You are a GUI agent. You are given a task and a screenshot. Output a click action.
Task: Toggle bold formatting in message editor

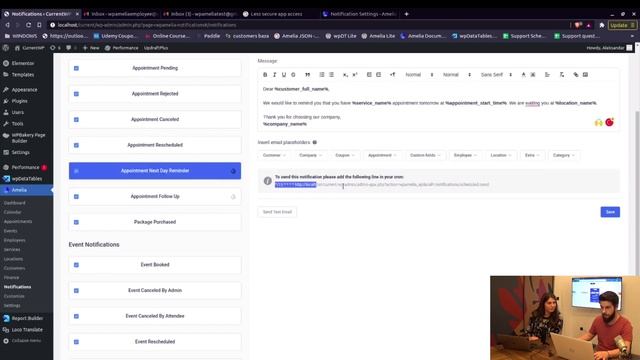[x=265, y=75]
